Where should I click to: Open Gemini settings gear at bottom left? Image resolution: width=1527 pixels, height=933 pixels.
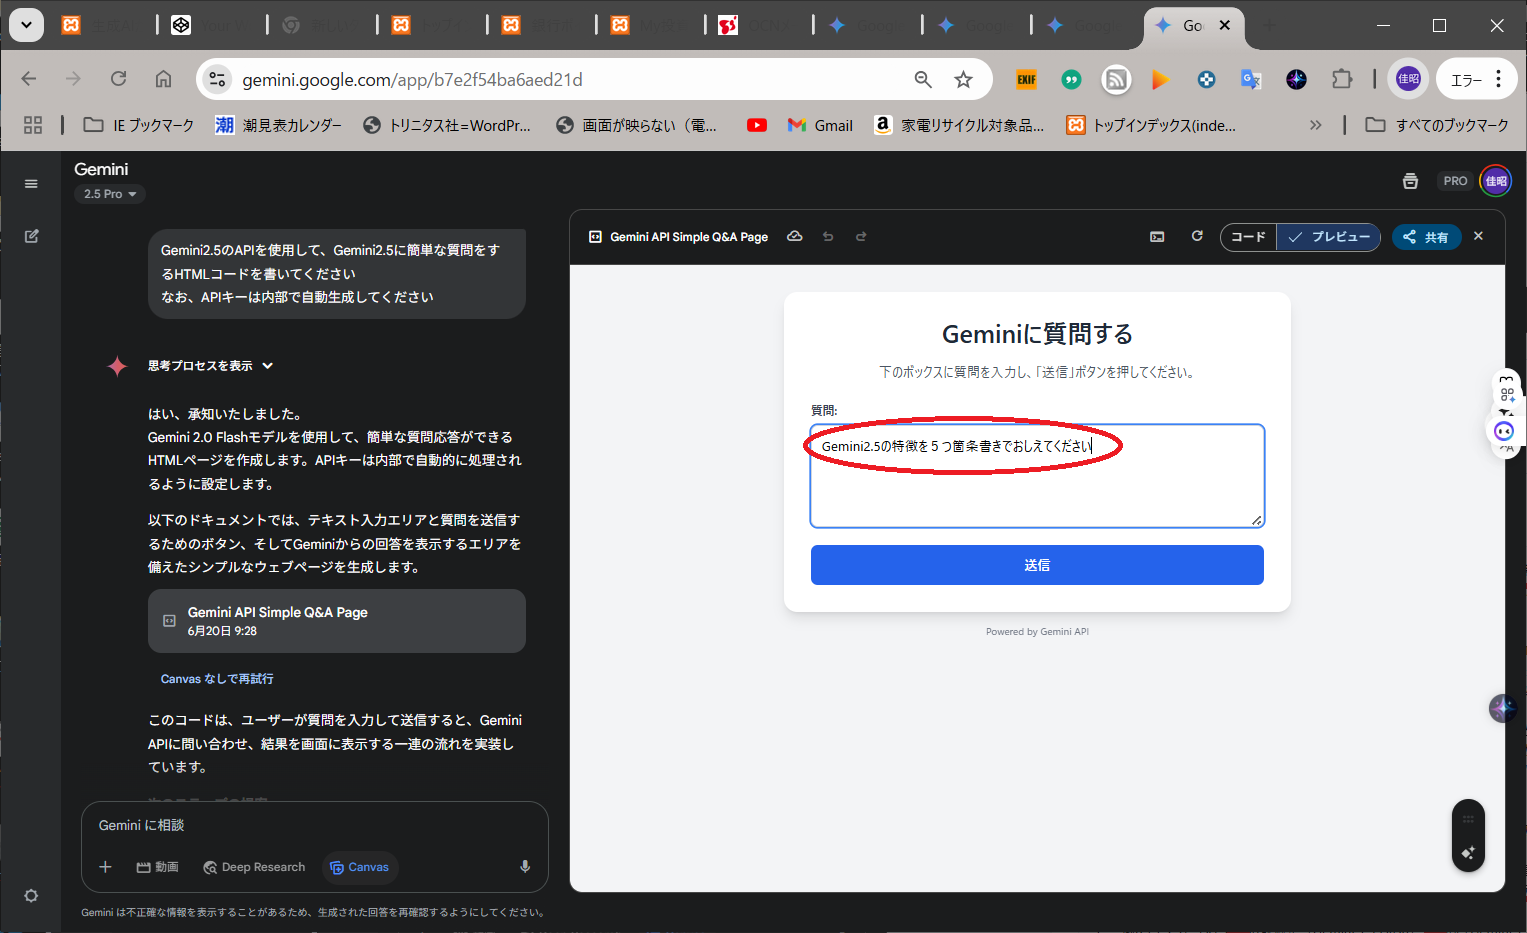click(x=31, y=896)
